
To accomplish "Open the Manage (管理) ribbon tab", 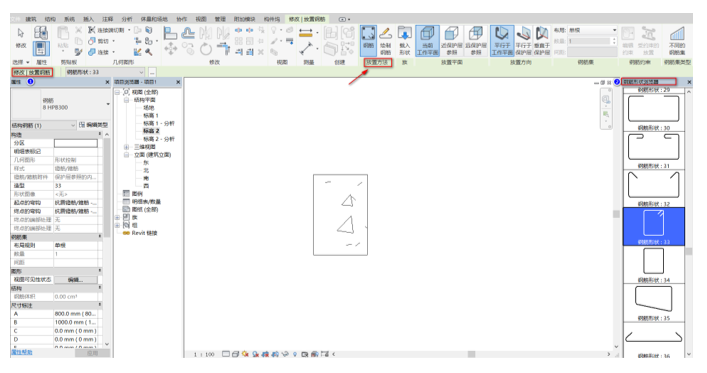I will pos(220,19).
